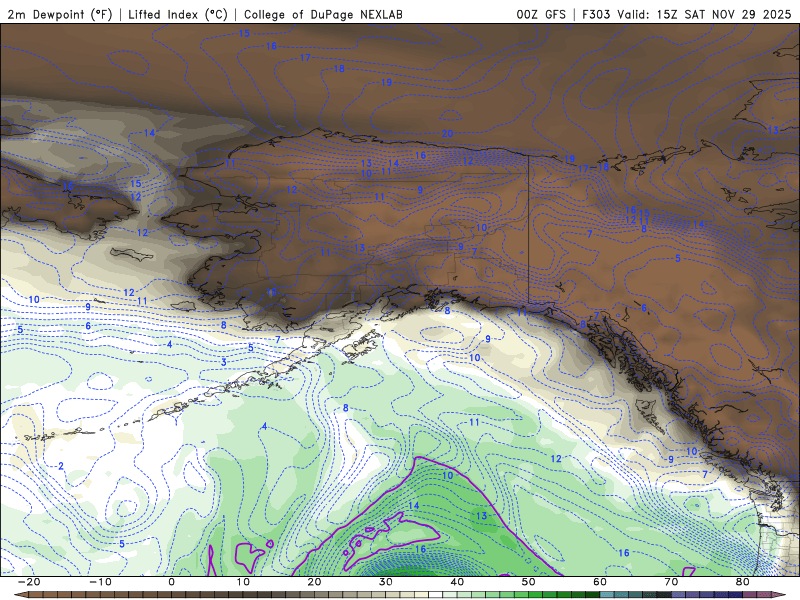Click the '30' color bar label
This screenshot has width=800, height=600.
(x=386, y=582)
